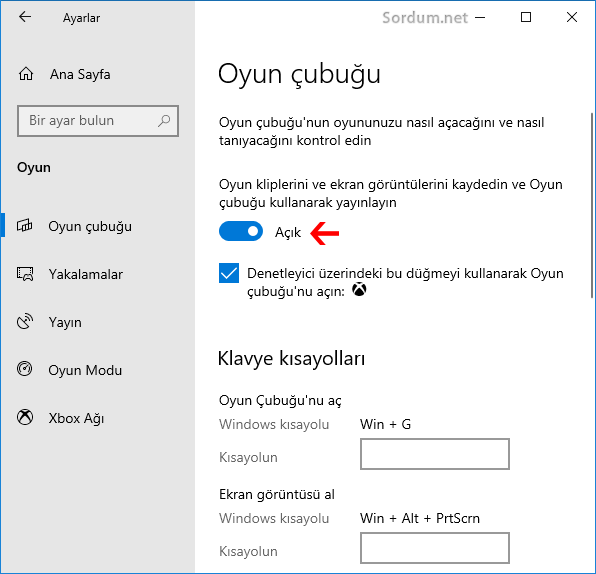Click shortcut field for Oyun Çubuğu'nu aç
596x574 pixels.
[x=434, y=454]
